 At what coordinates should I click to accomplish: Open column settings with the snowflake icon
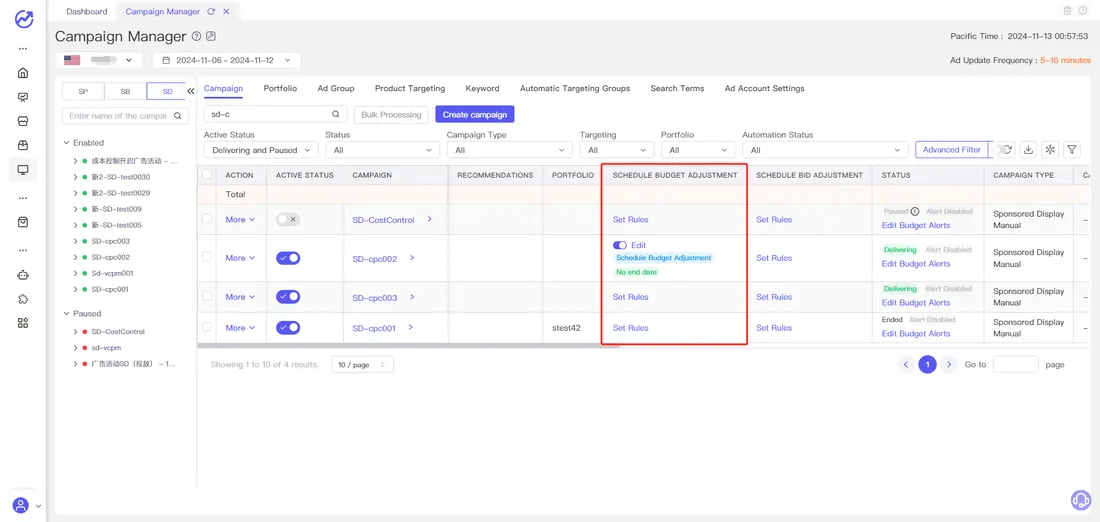[x=1049, y=149]
